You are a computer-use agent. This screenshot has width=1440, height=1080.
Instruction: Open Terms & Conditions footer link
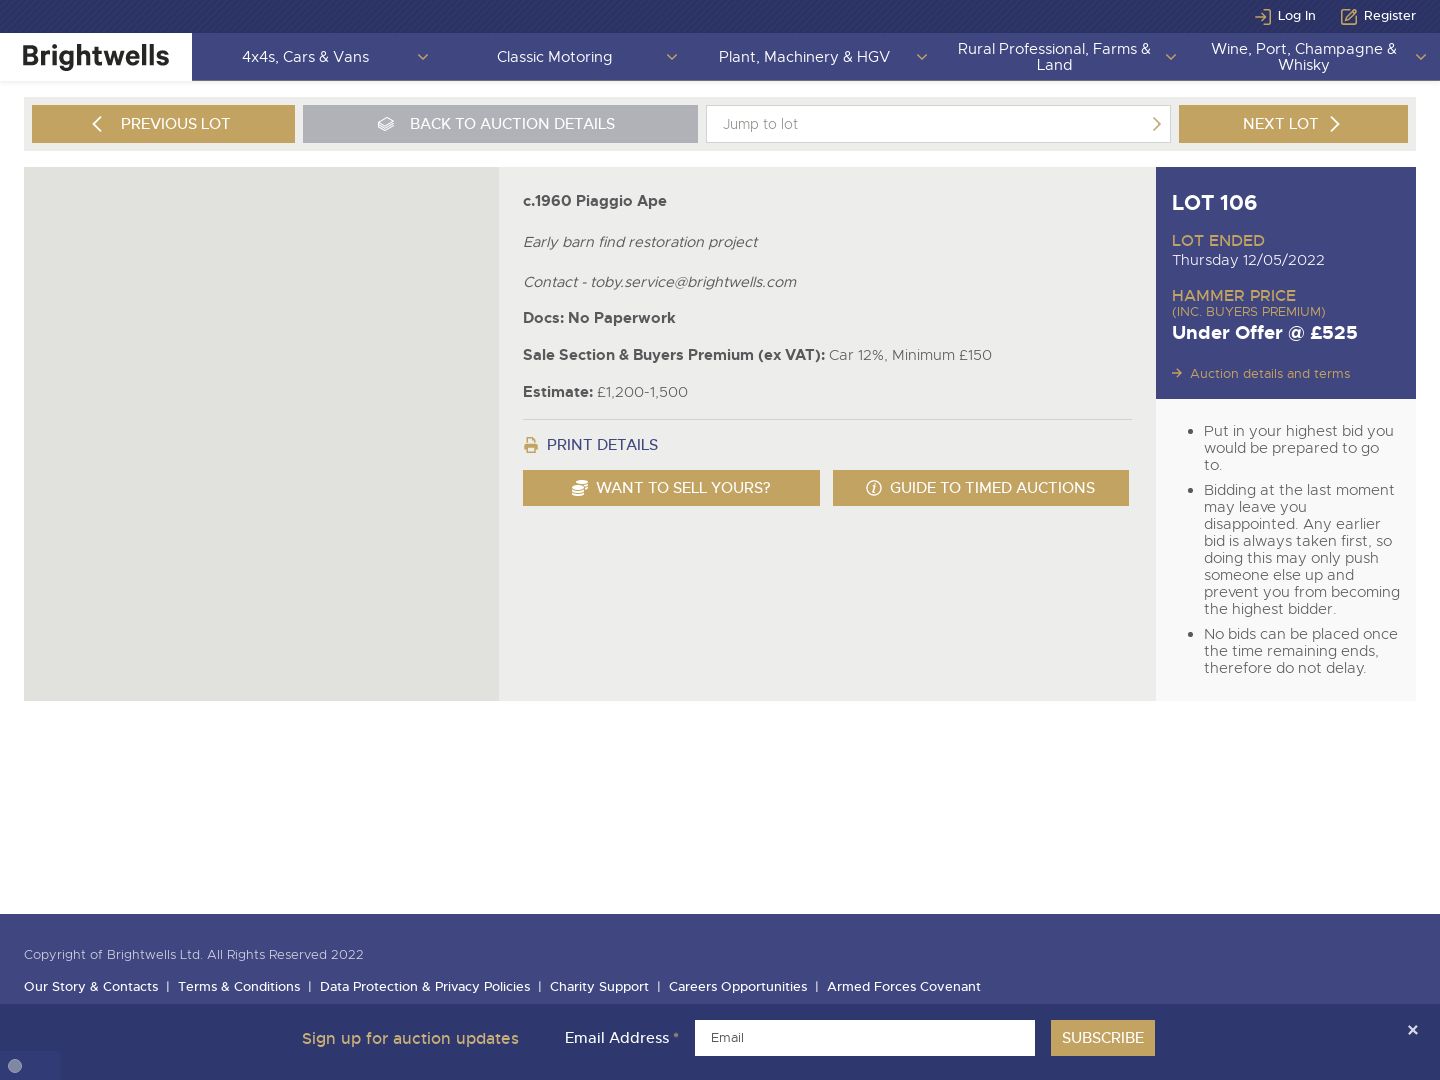coord(239,987)
